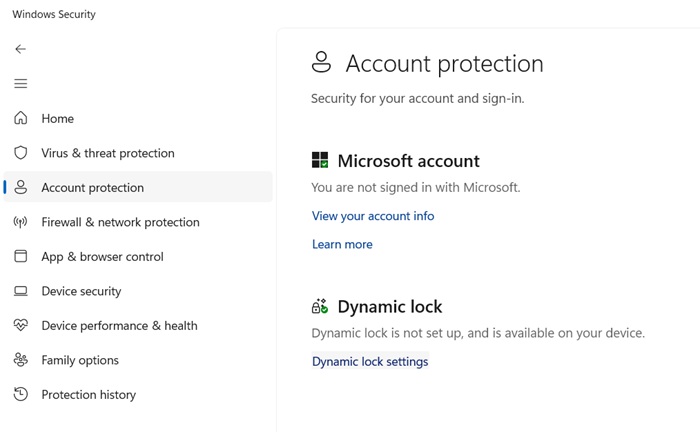Open the hamburger navigation menu
The height and width of the screenshot is (432, 700).
coord(21,83)
